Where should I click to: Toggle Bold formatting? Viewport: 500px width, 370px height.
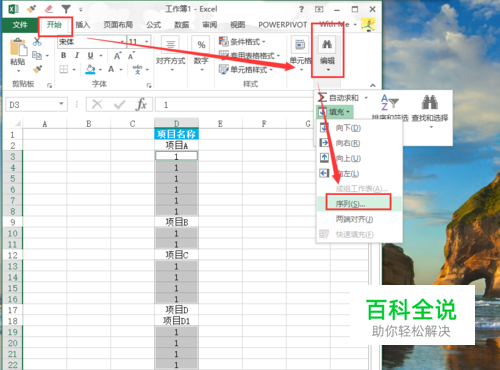(x=63, y=55)
